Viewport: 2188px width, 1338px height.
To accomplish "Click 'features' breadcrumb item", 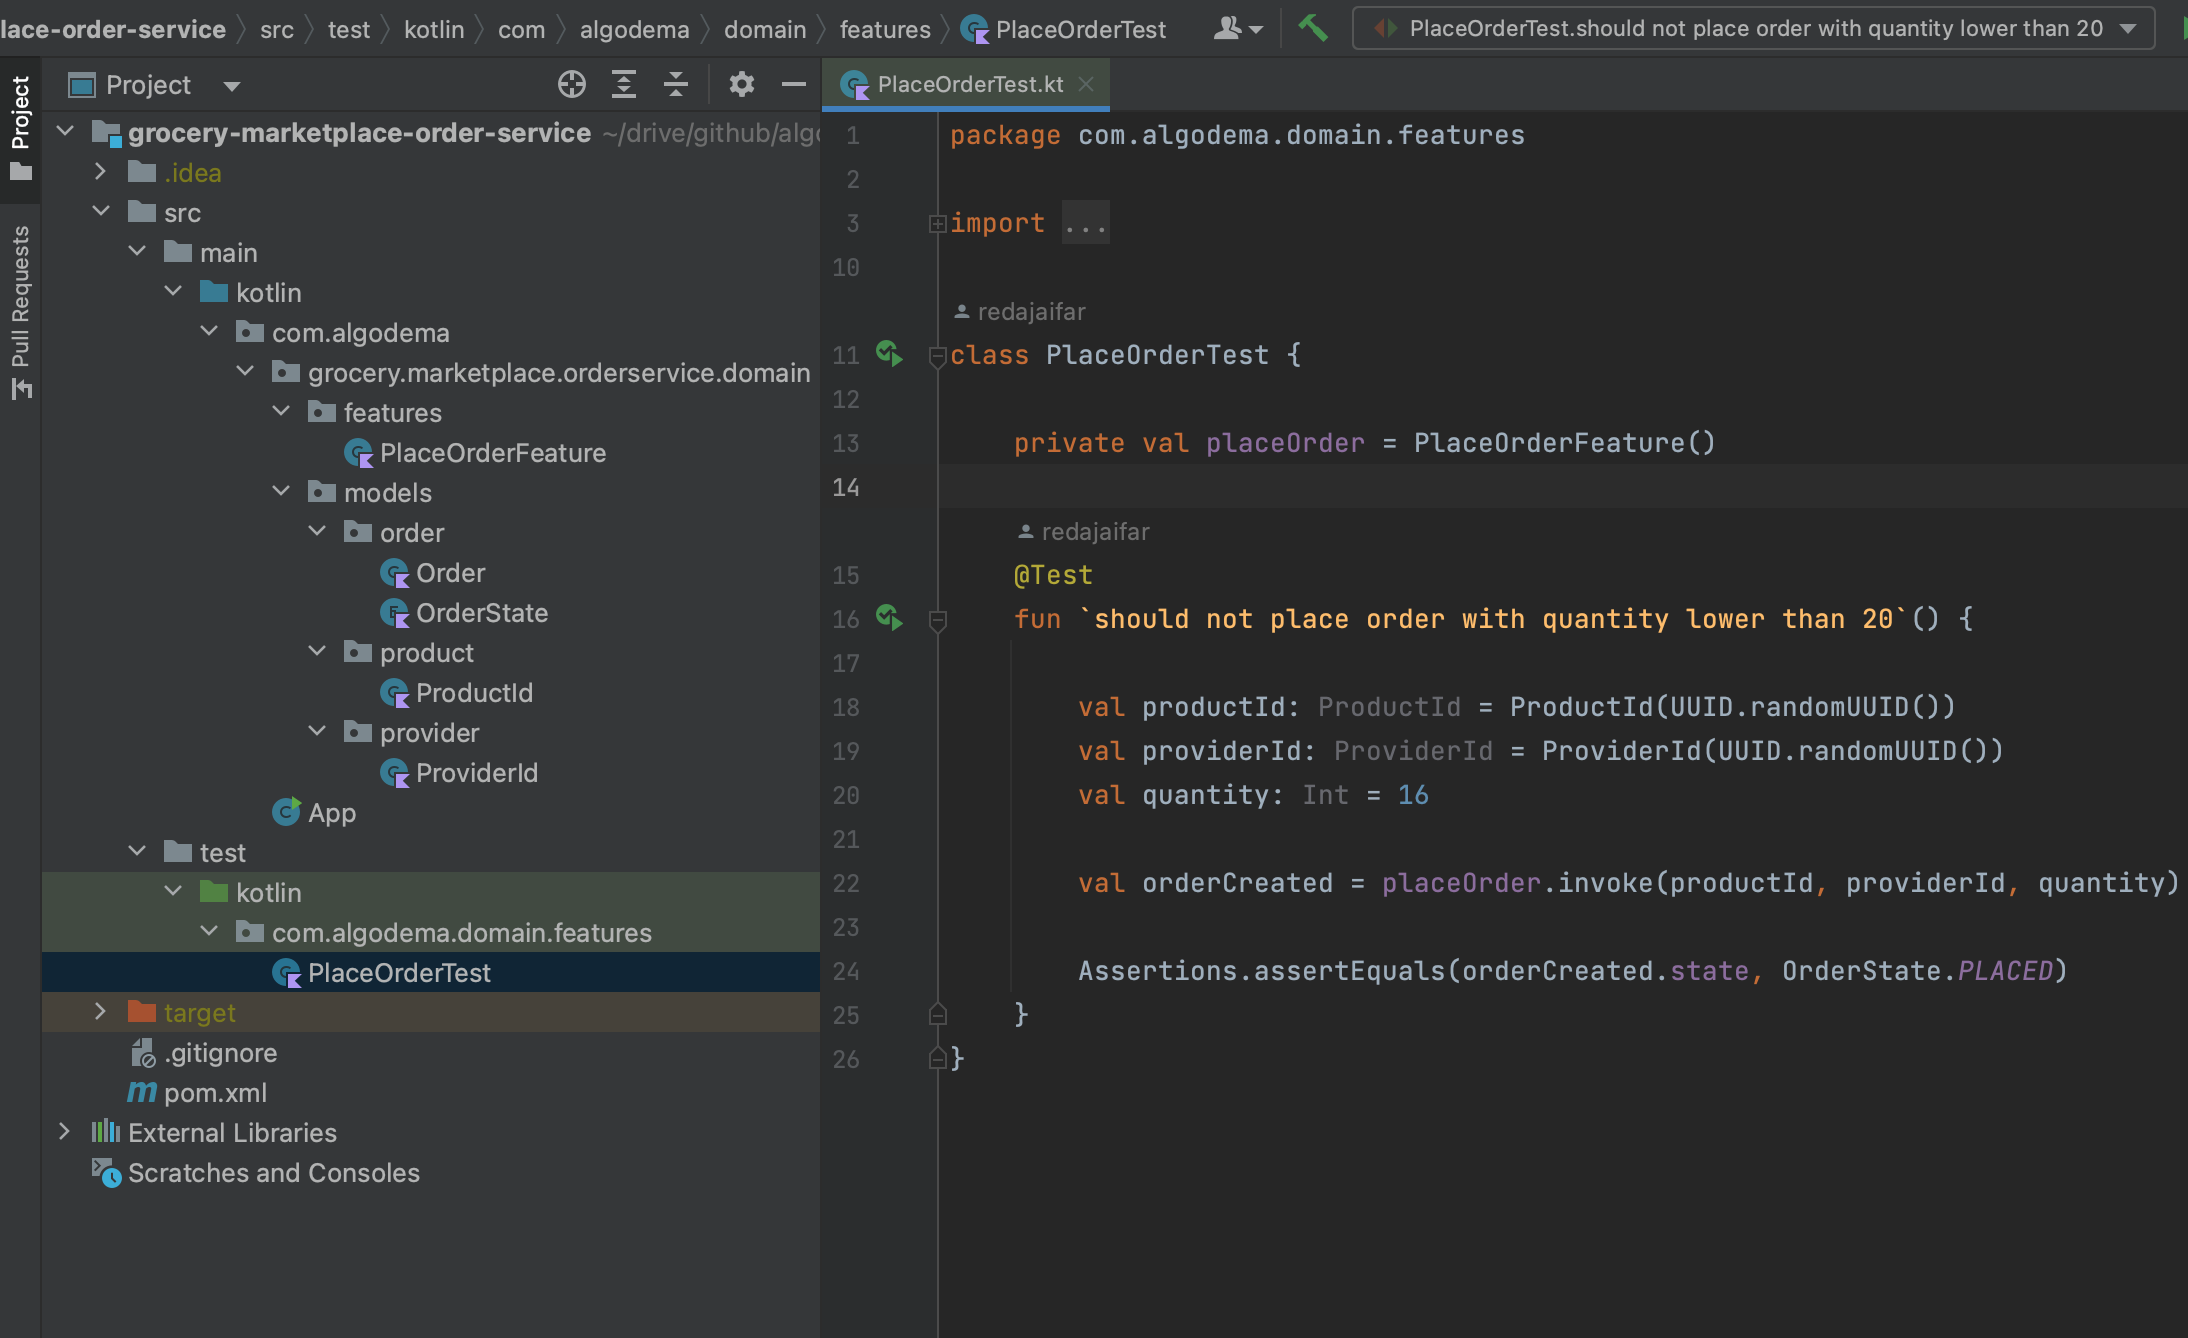I will 885,29.
